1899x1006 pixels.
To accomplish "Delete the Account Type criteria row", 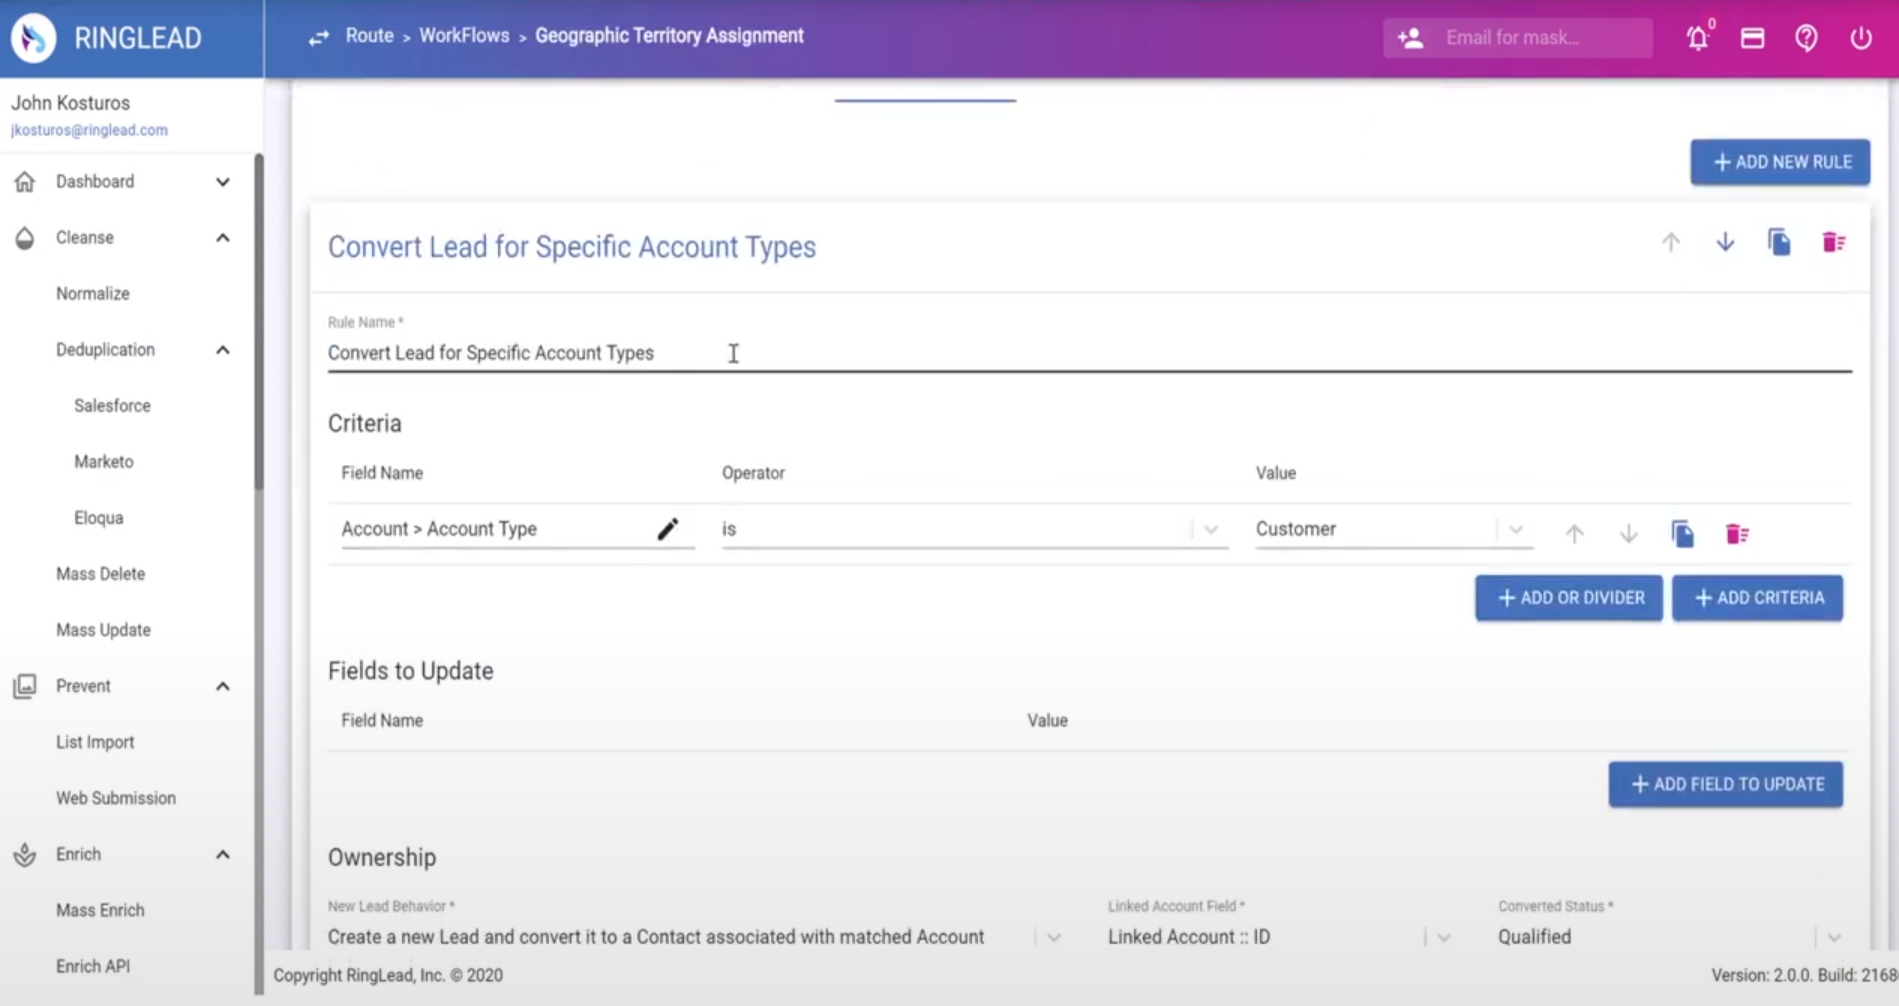I will [1737, 534].
